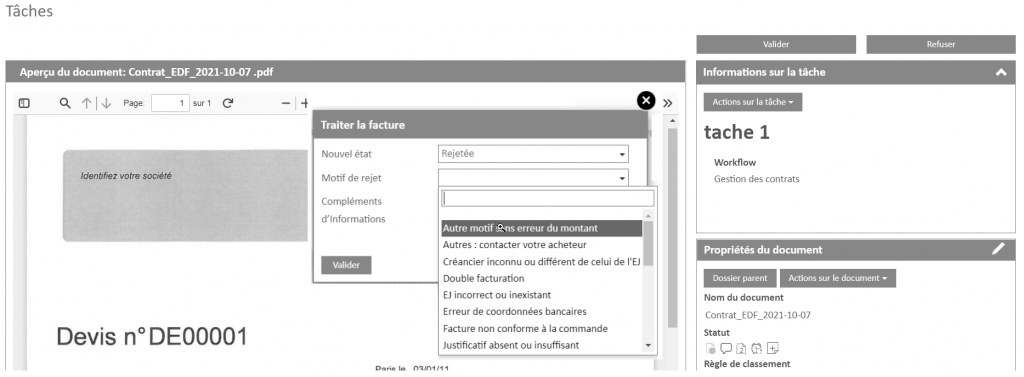Click document name Contrat_EDF_2021-10-07
The height and width of the screenshot is (377, 1024).
[x=758, y=316]
